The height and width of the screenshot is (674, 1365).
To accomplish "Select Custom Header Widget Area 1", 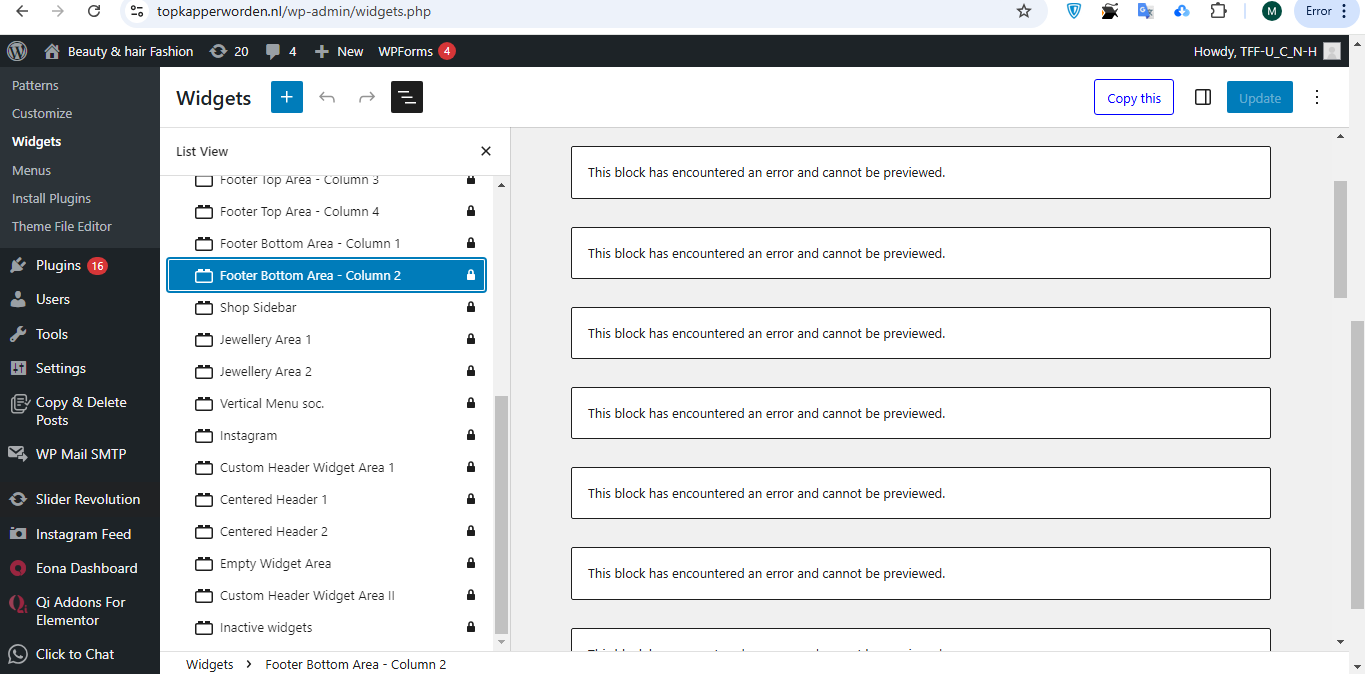I will (x=327, y=467).
